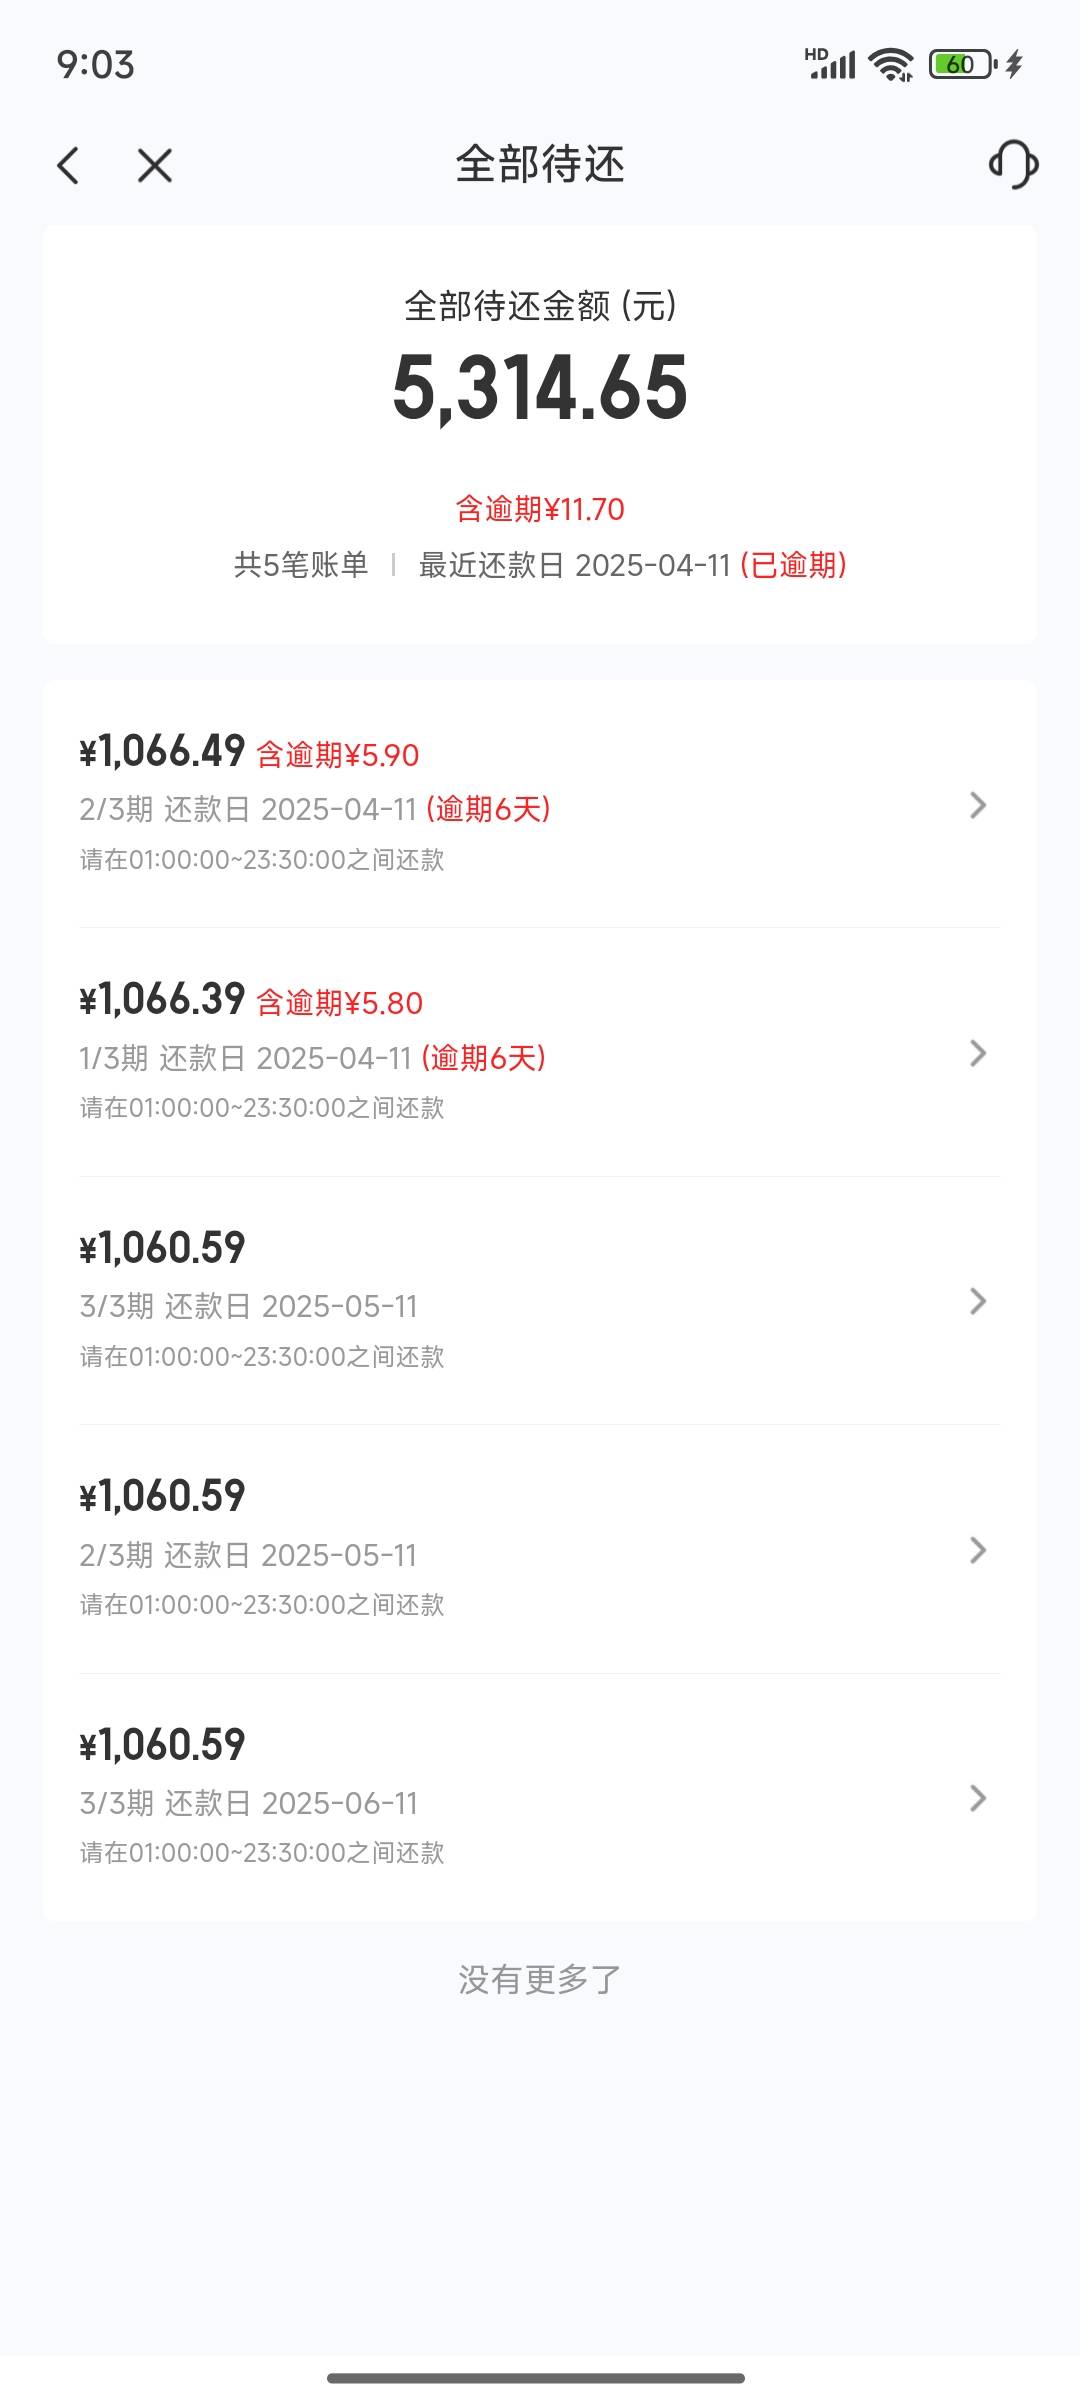This screenshot has height=2400, width=1080.
Task: Tap the 全部待还 page title
Action: 540,164
